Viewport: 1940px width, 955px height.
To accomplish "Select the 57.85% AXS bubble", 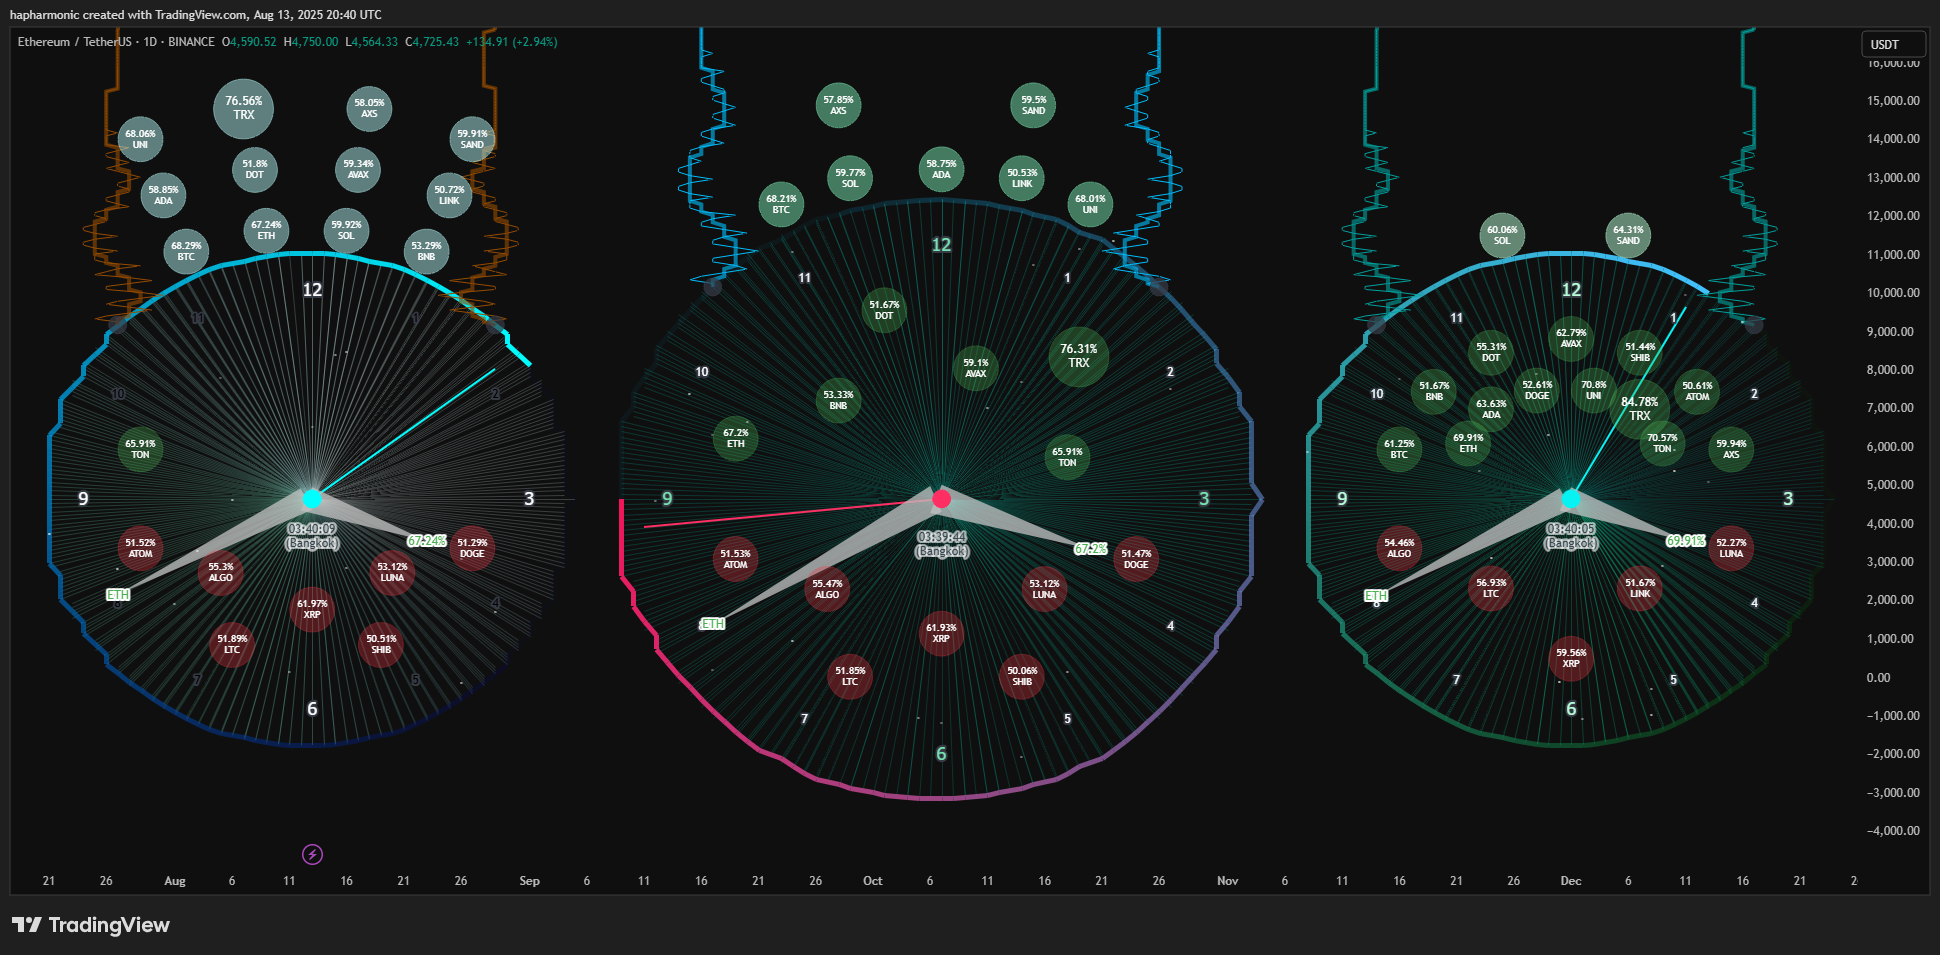I will (x=838, y=105).
